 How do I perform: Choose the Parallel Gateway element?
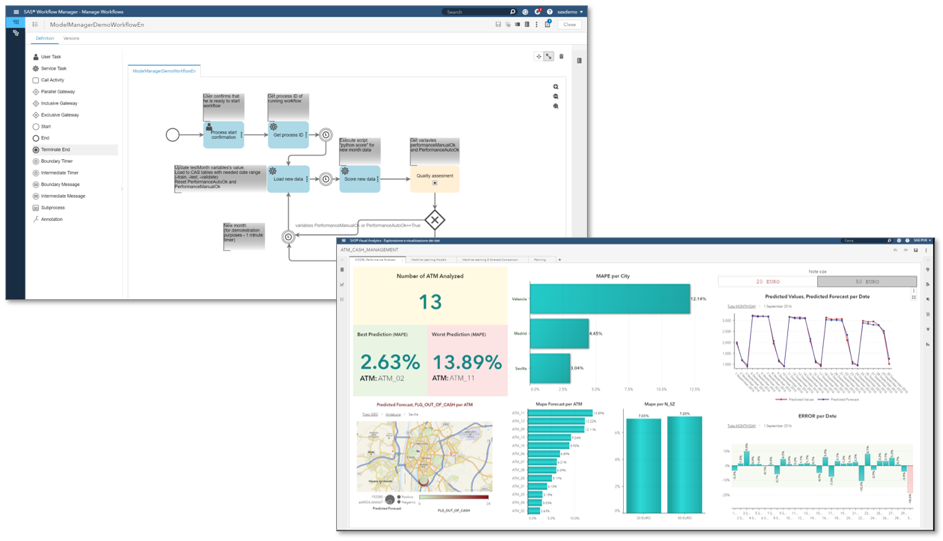(x=57, y=92)
